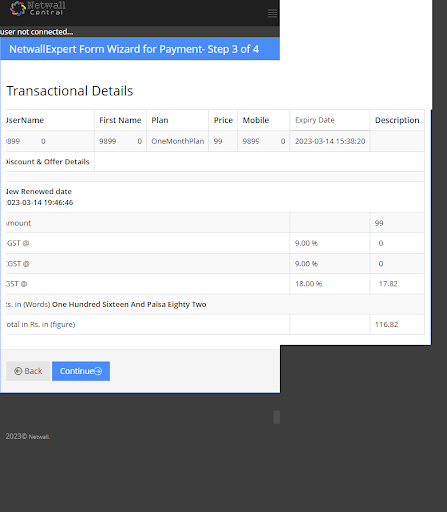The width and height of the screenshot is (447, 512).
Task: Select the OneMonthPlan cell
Action: pos(178,141)
